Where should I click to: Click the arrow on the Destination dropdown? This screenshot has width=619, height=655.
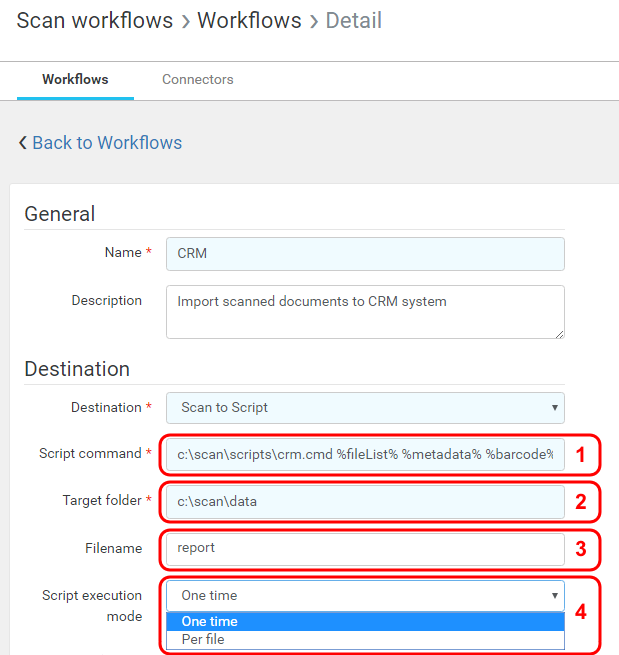click(x=554, y=408)
